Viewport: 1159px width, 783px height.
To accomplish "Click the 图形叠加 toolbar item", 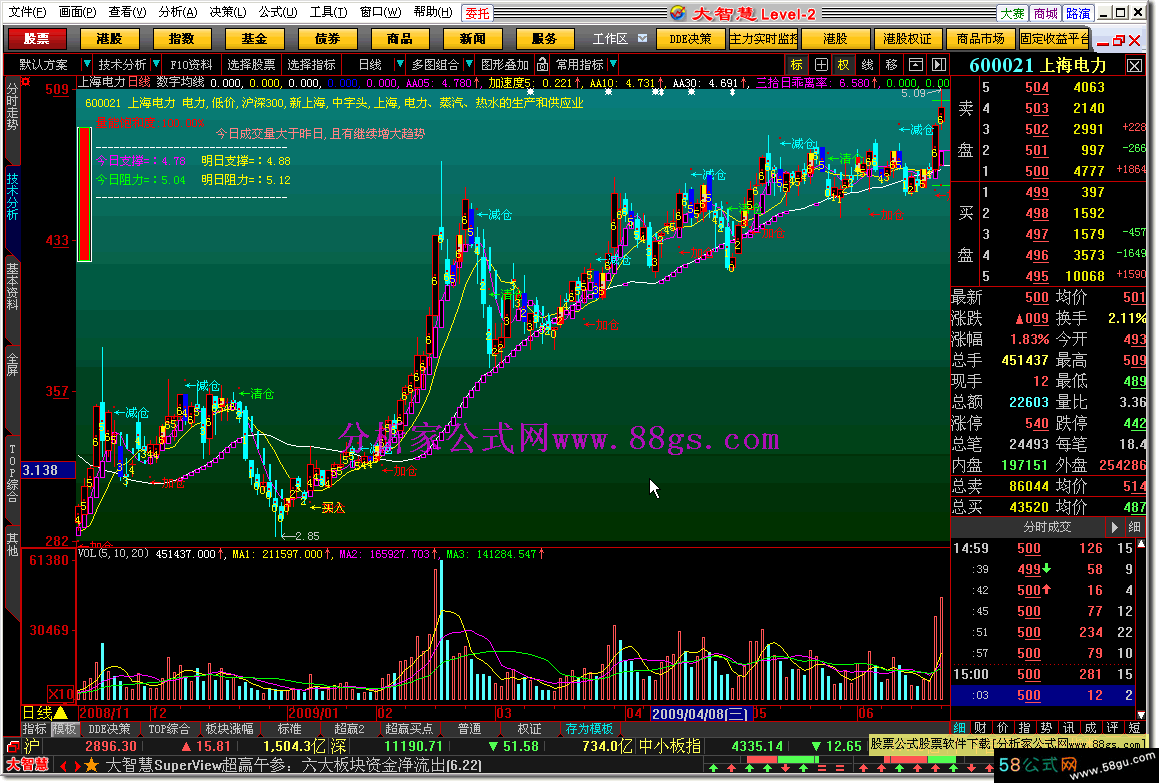I will [x=505, y=65].
